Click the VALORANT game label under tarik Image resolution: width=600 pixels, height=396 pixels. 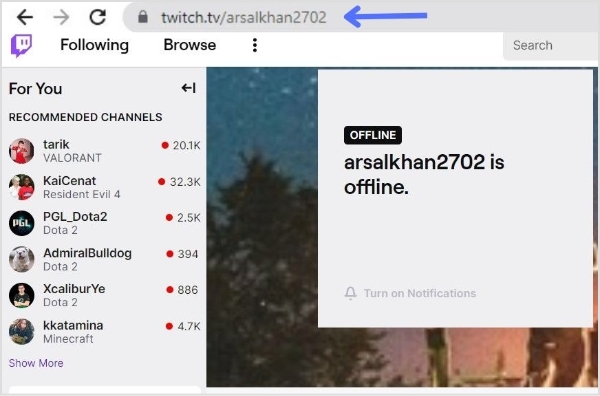[72, 158]
